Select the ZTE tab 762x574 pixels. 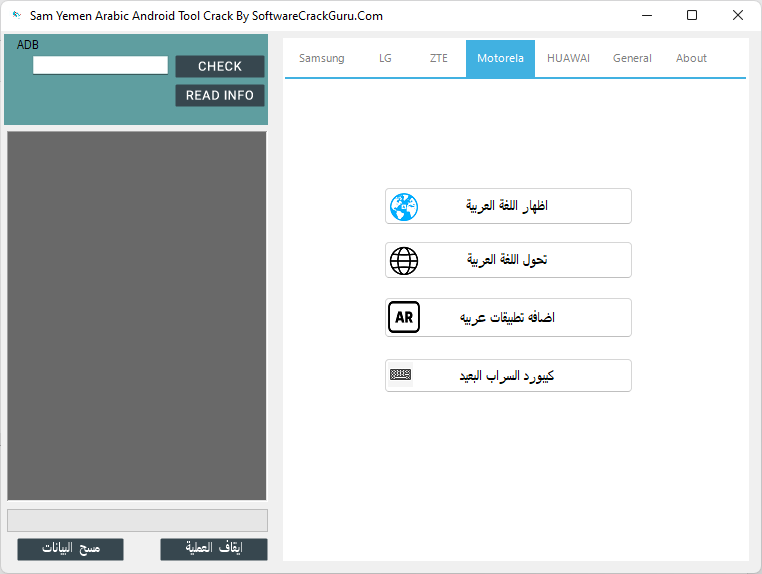(x=439, y=58)
